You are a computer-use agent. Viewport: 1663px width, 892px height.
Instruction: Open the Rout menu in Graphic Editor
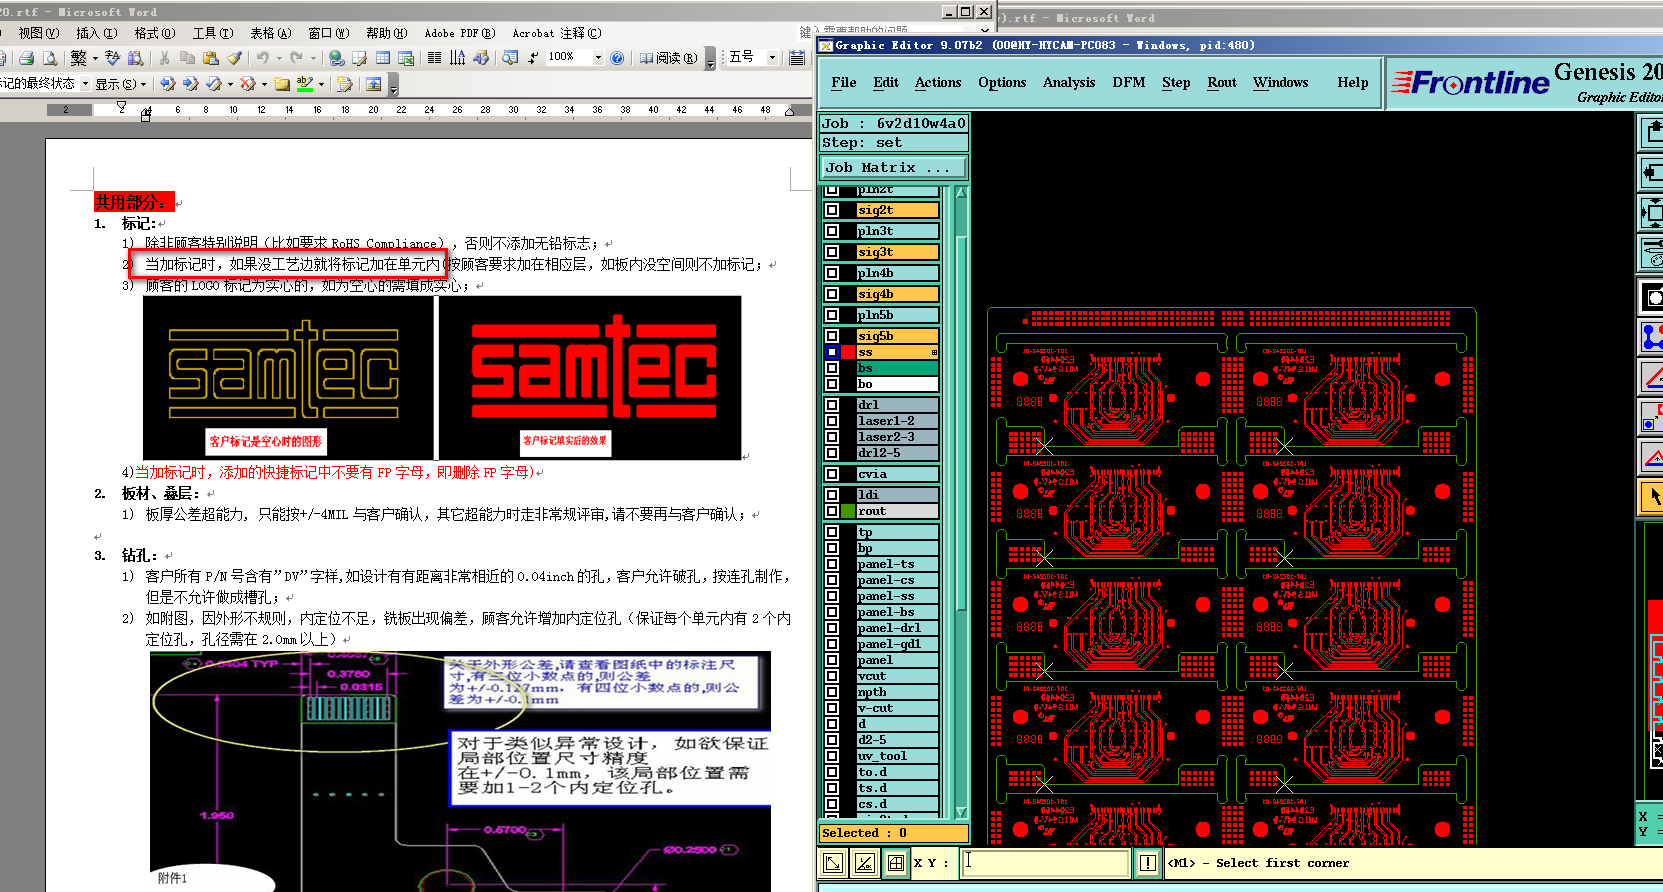[x=1222, y=83]
